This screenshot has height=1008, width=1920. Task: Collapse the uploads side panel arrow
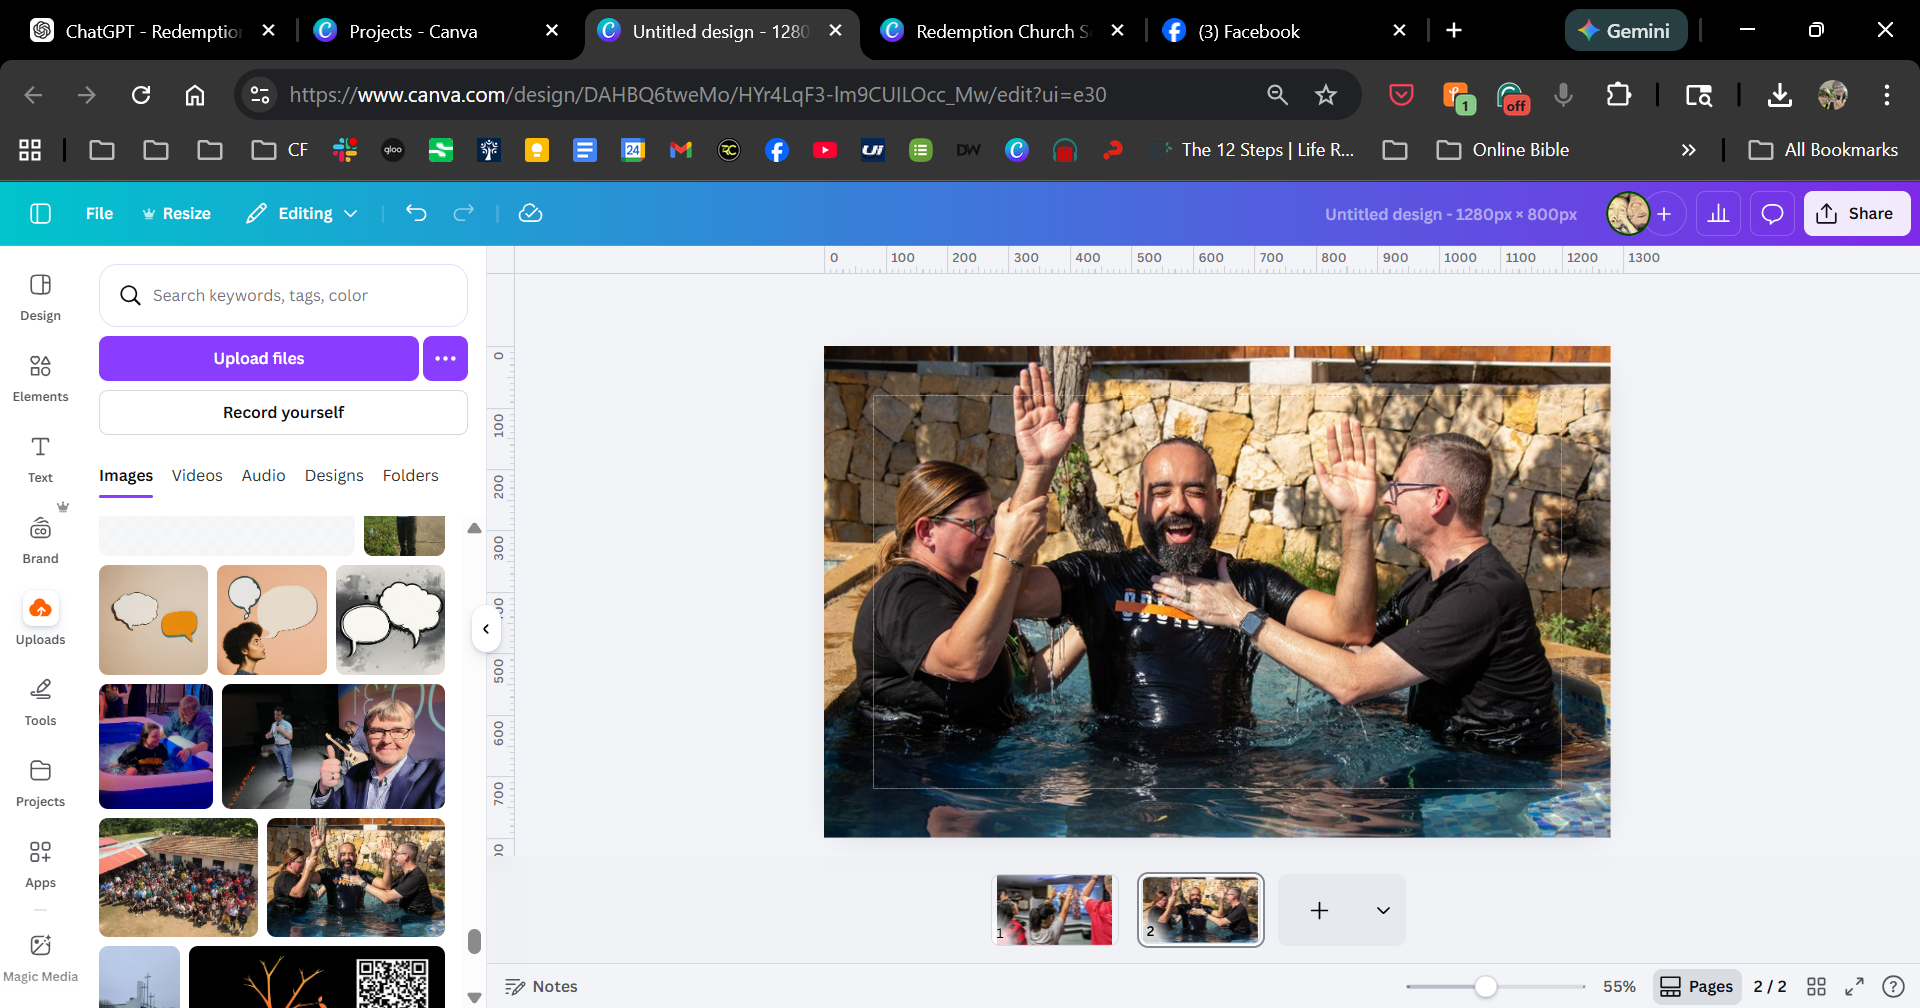click(486, 629)
